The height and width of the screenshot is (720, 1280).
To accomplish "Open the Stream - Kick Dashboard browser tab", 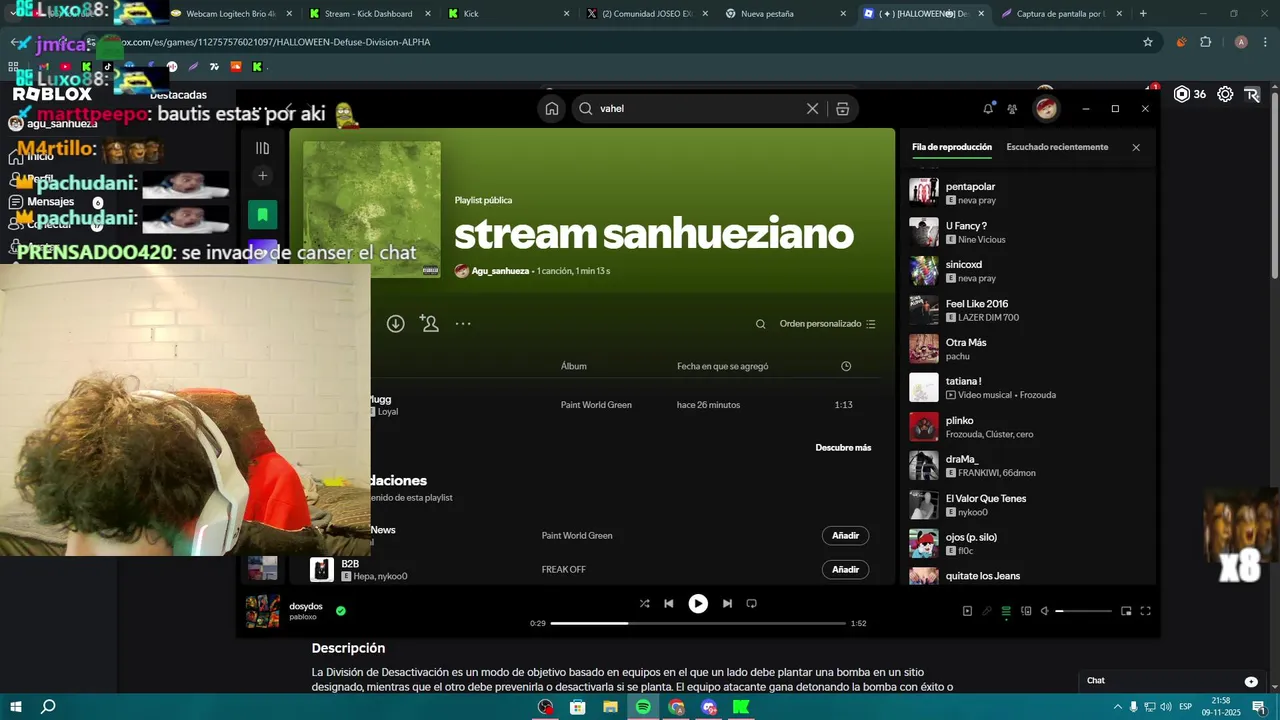I will [367, 14].
